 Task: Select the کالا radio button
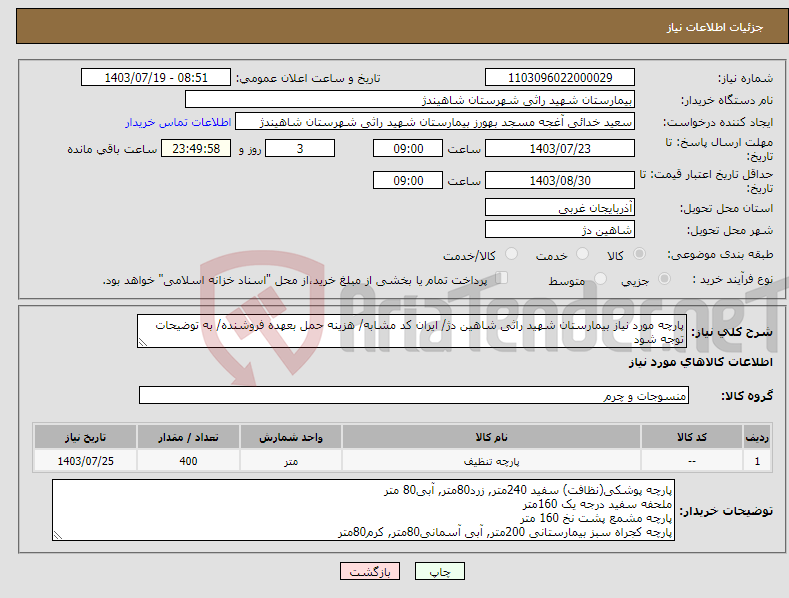click(x=639, y=254)
